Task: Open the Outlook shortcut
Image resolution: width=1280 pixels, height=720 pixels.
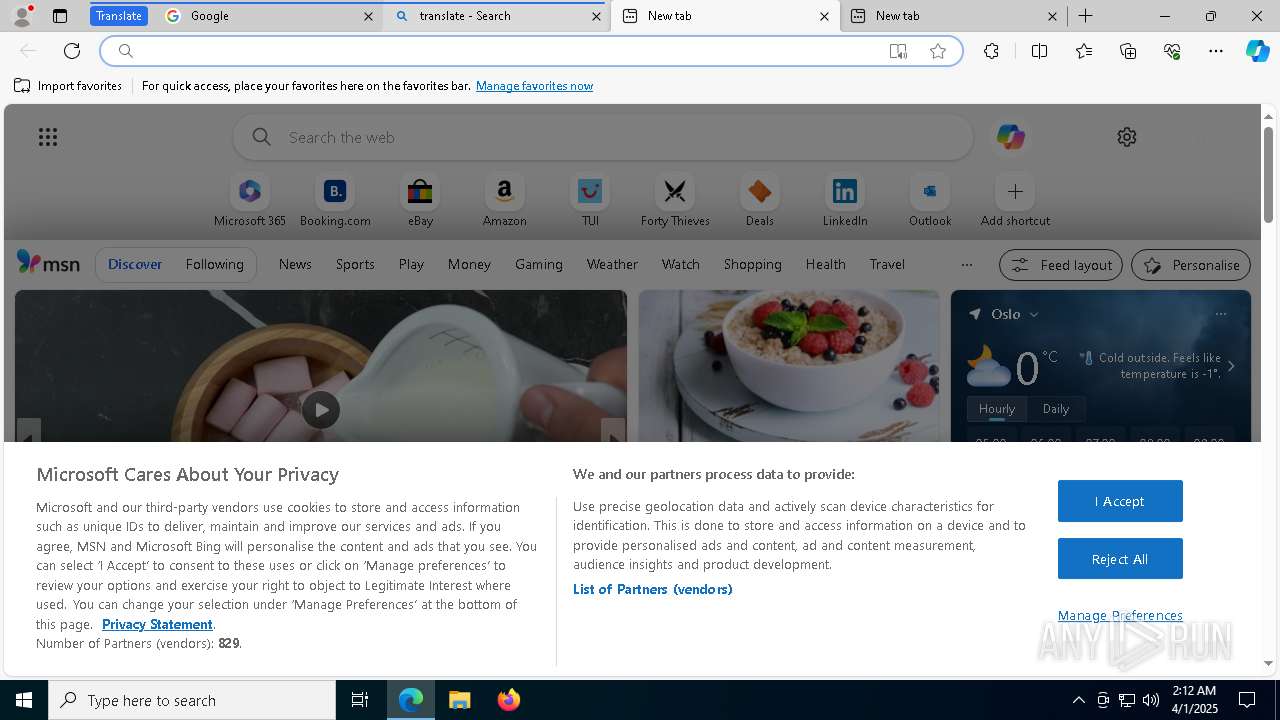Action: pos(930,201)
